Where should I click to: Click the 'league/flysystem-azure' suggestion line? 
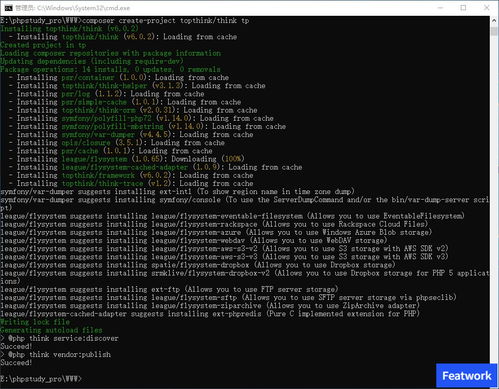click(216, 232)
